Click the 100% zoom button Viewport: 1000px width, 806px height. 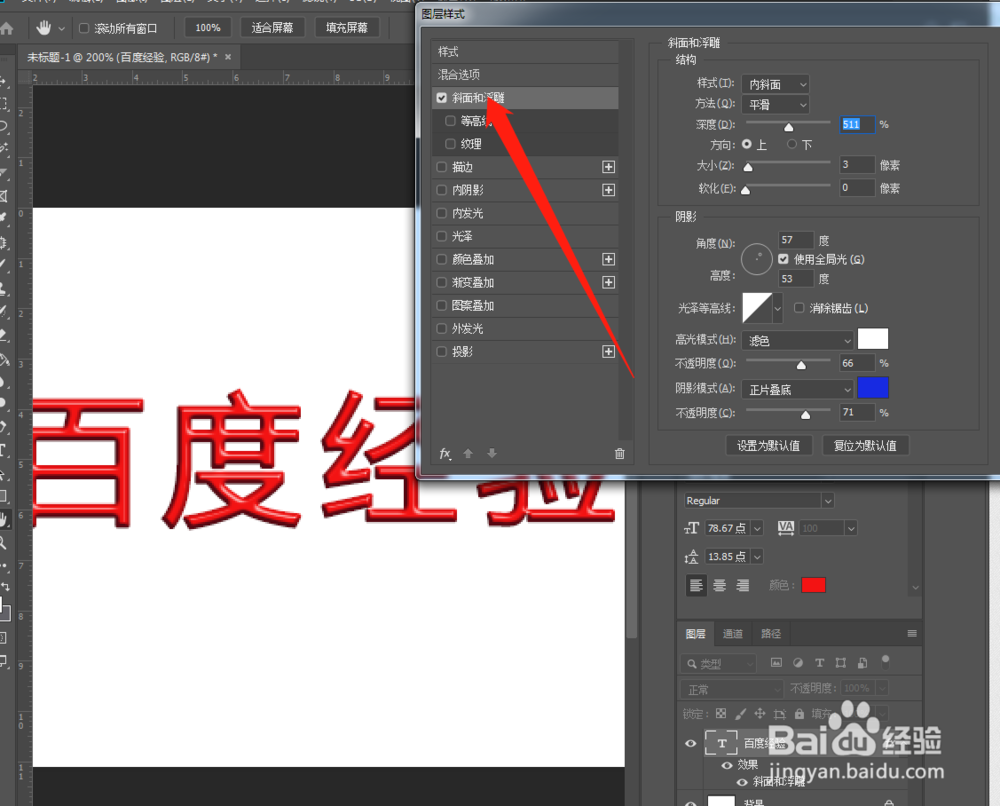pos(208,27)
